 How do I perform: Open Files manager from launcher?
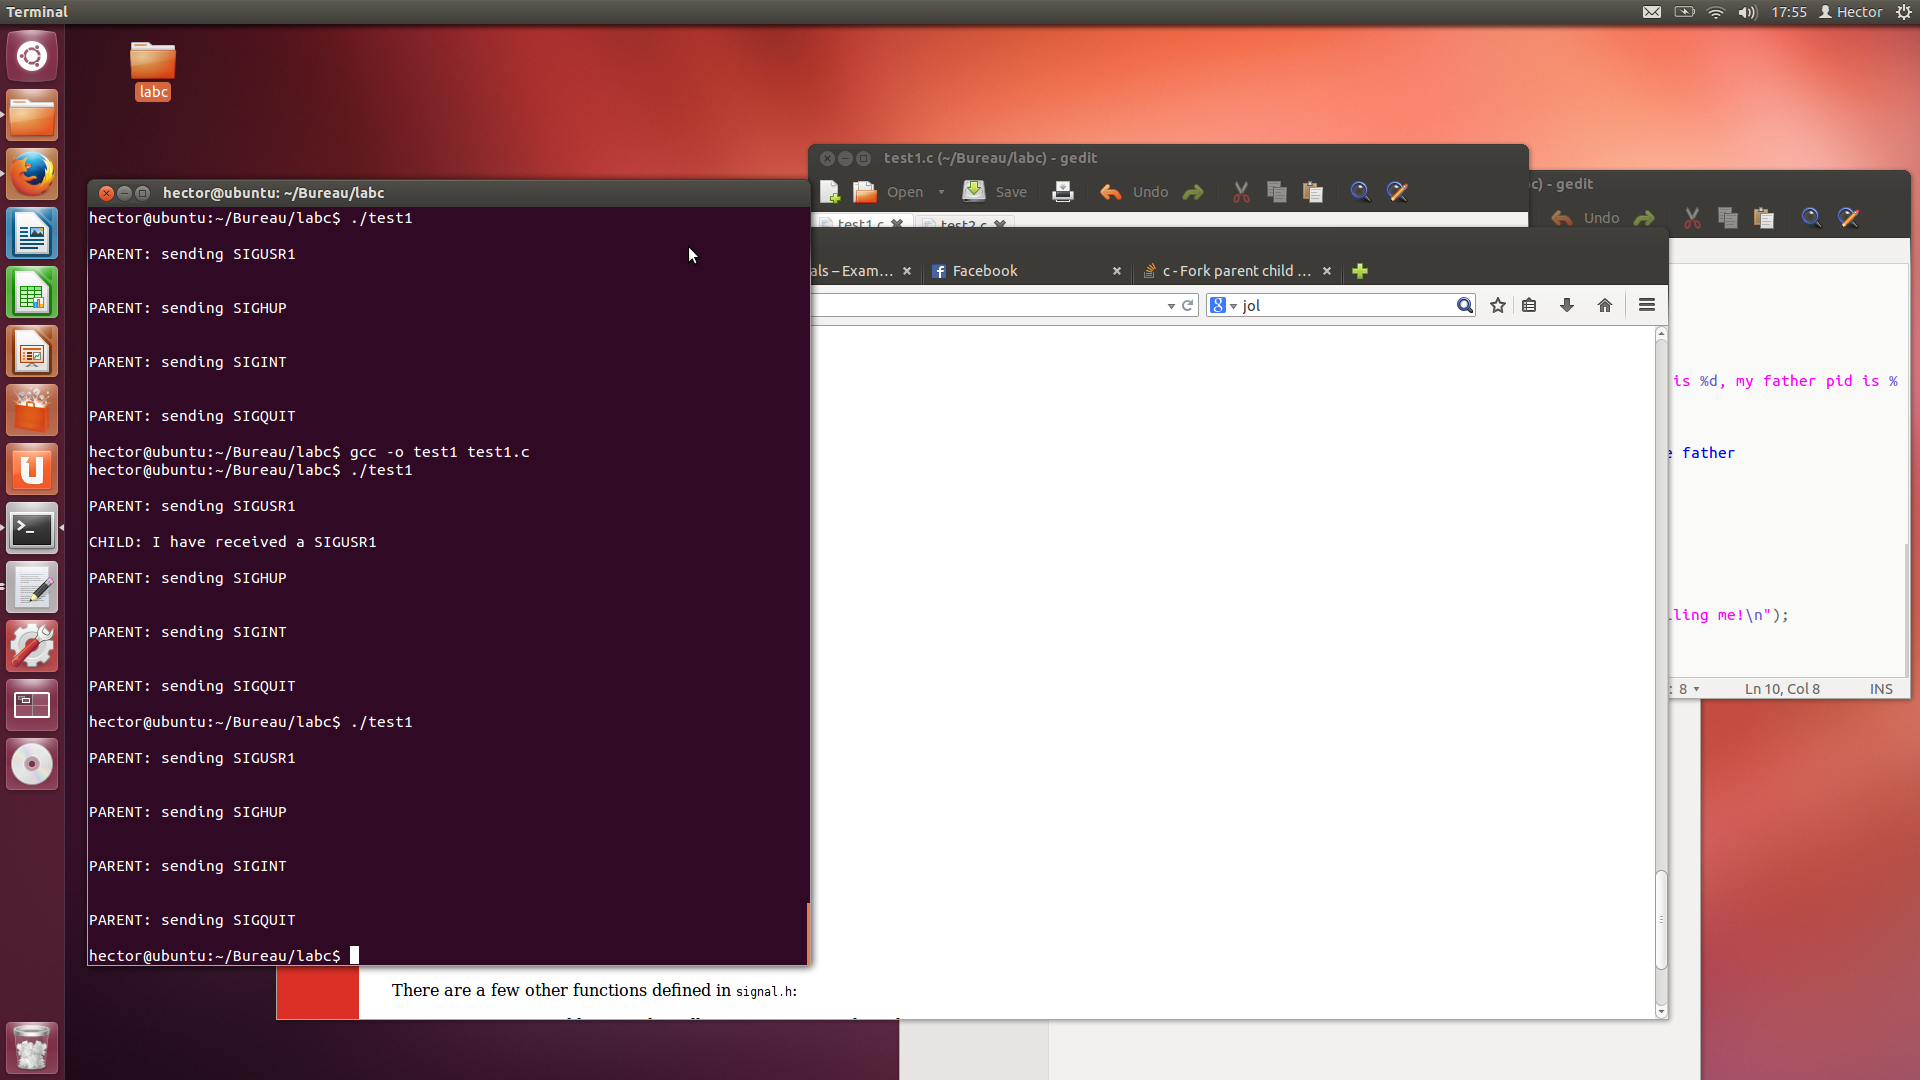coord(32,115)
